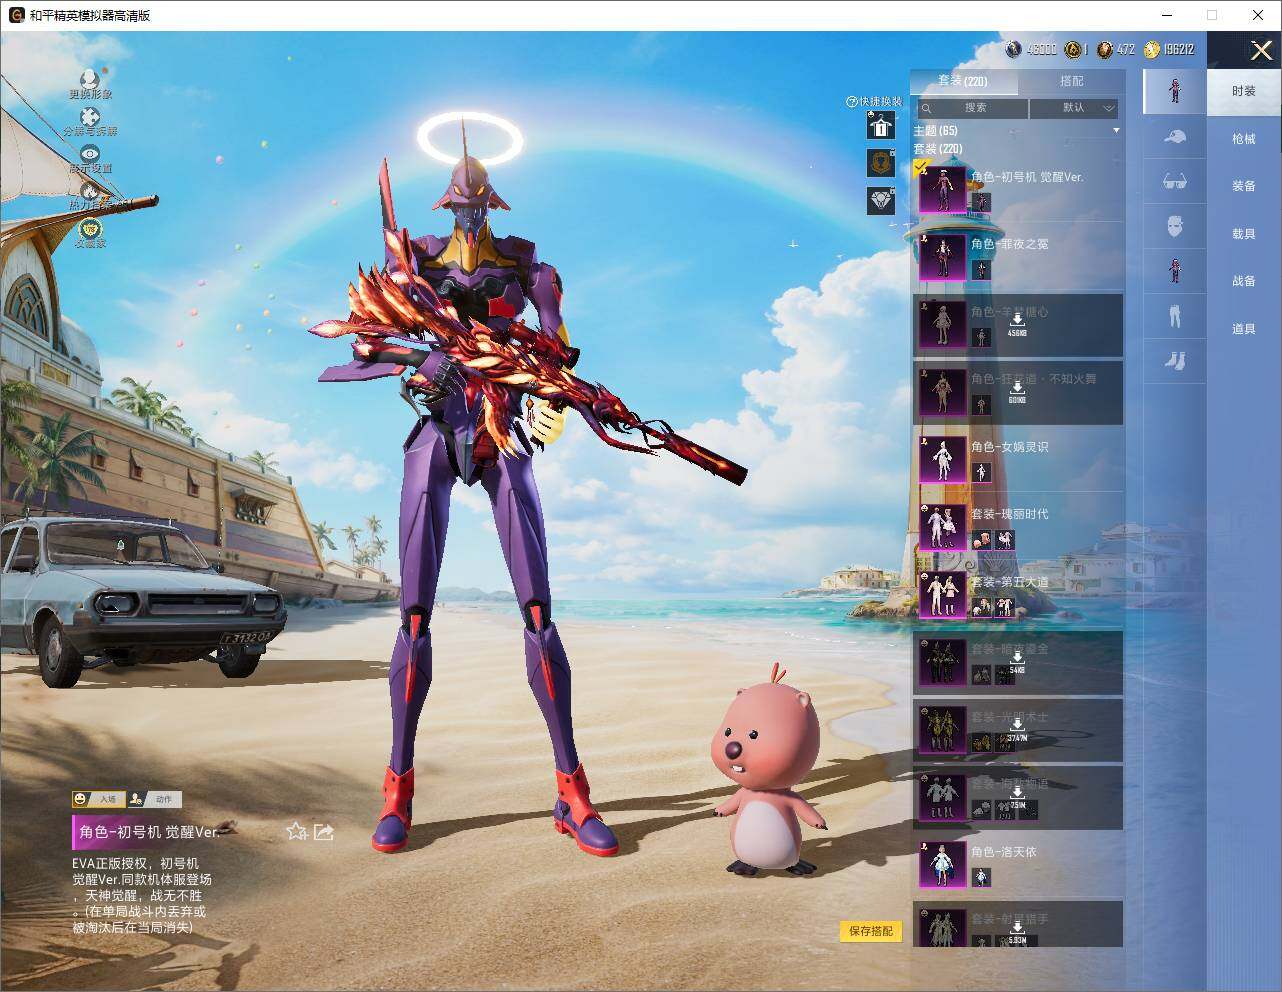1282x992 pixels.
Task: Open the 装备 equipment section
Action: (x=1244, y=186)
